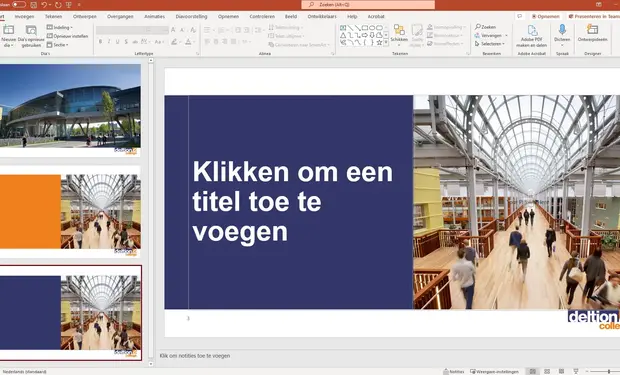
Task: Toggle left text alignment
Action: 207,42
